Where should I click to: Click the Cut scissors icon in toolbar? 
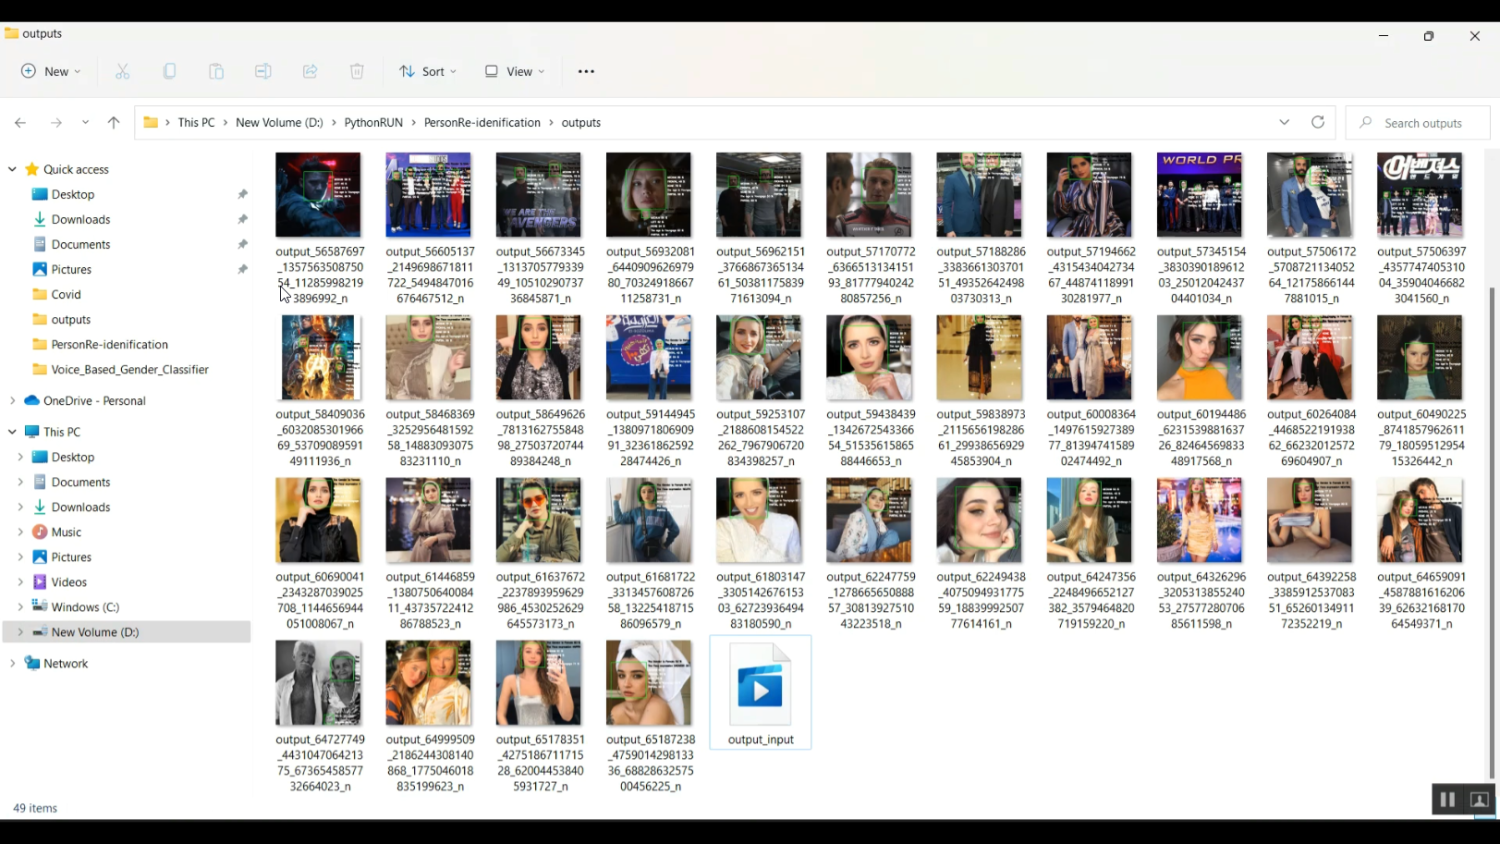coord(122,71)
